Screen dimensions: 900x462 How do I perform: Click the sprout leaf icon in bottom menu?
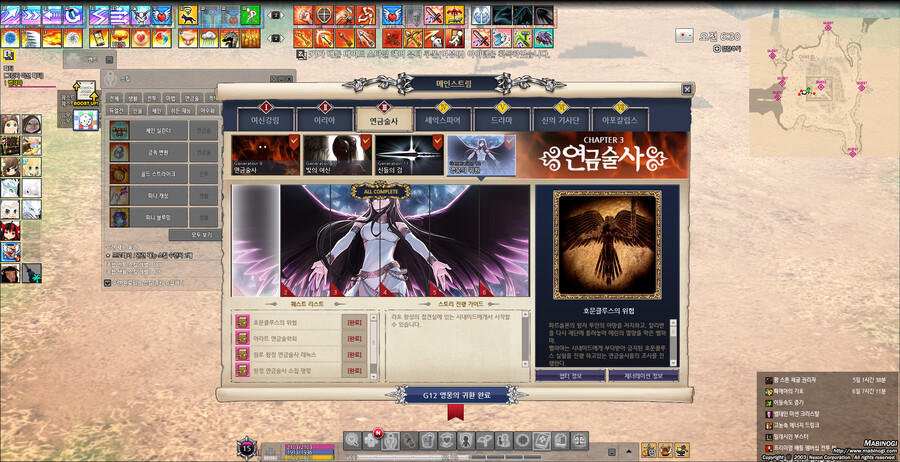pos(485,440)
